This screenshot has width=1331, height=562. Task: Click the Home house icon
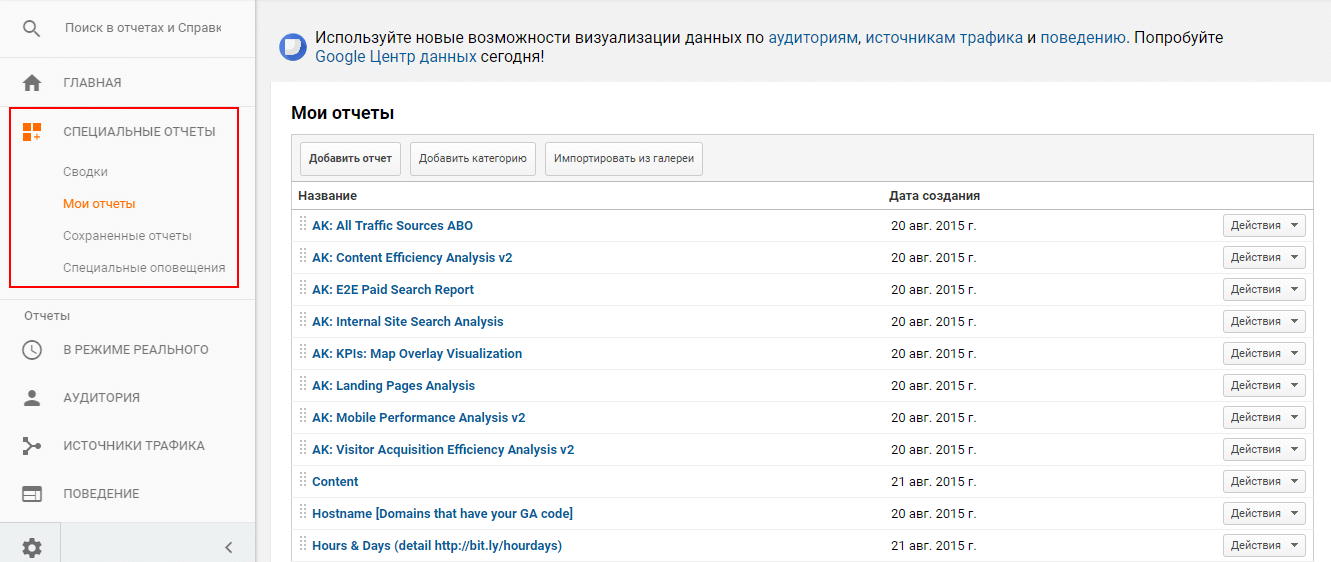pos(32,83)
